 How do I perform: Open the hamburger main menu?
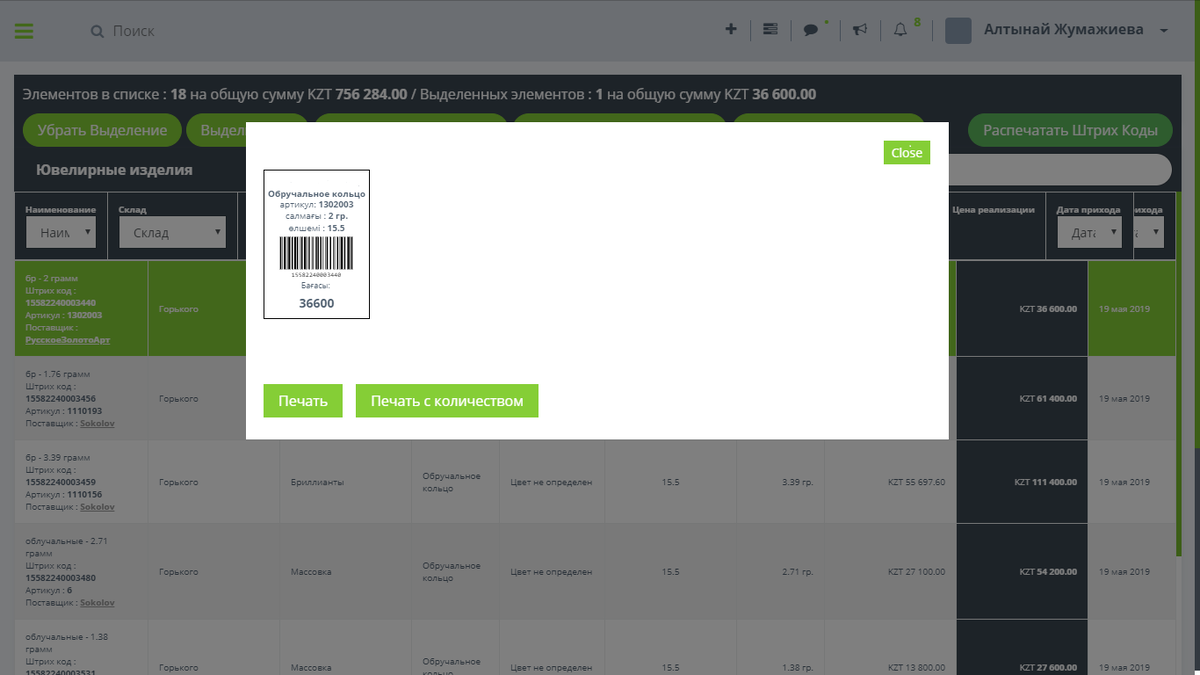[24, 31]
